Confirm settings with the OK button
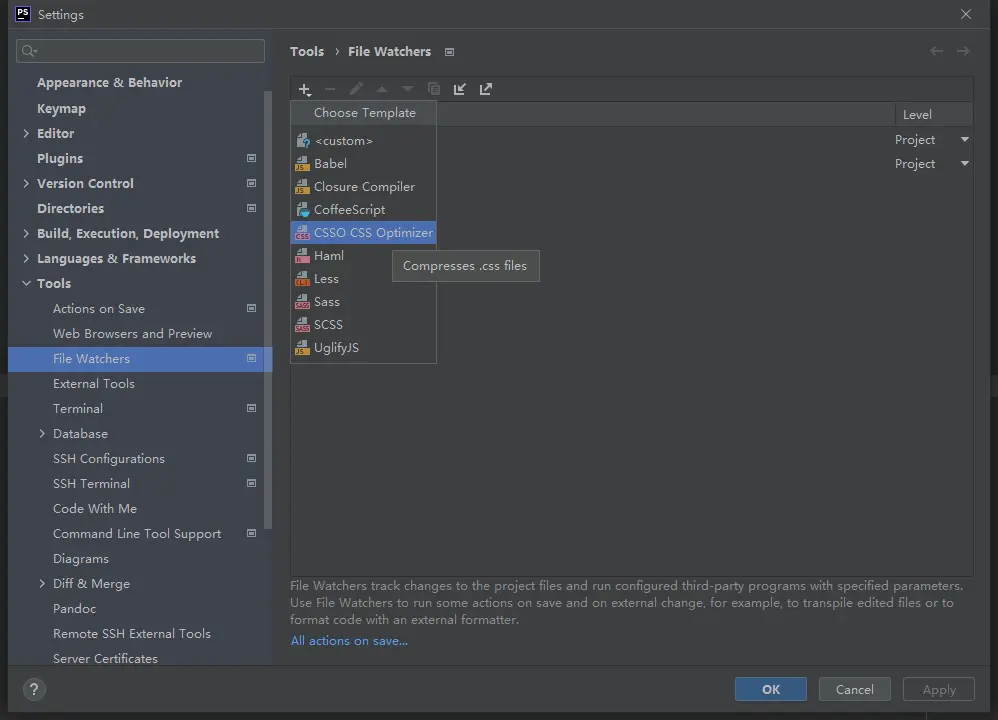This screenshot has height=720, width=998. 771,689
